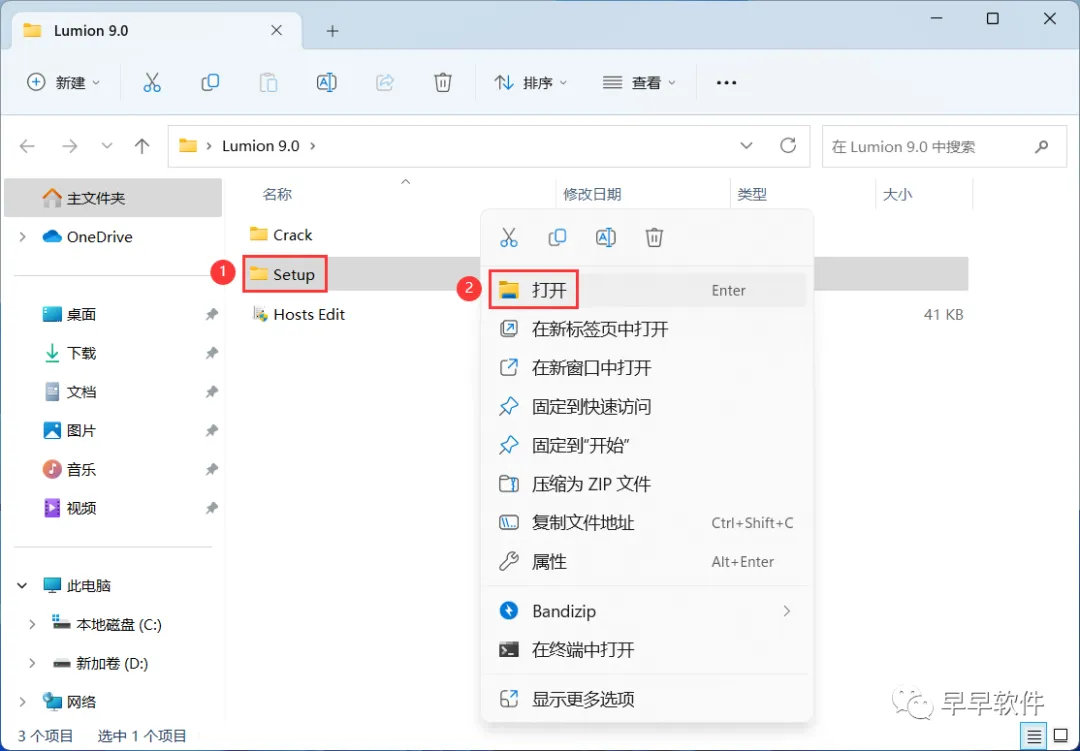Expand the address bar history dropdown
The width and height of the screenshot is (1080, 751).
tap(746, 146)
